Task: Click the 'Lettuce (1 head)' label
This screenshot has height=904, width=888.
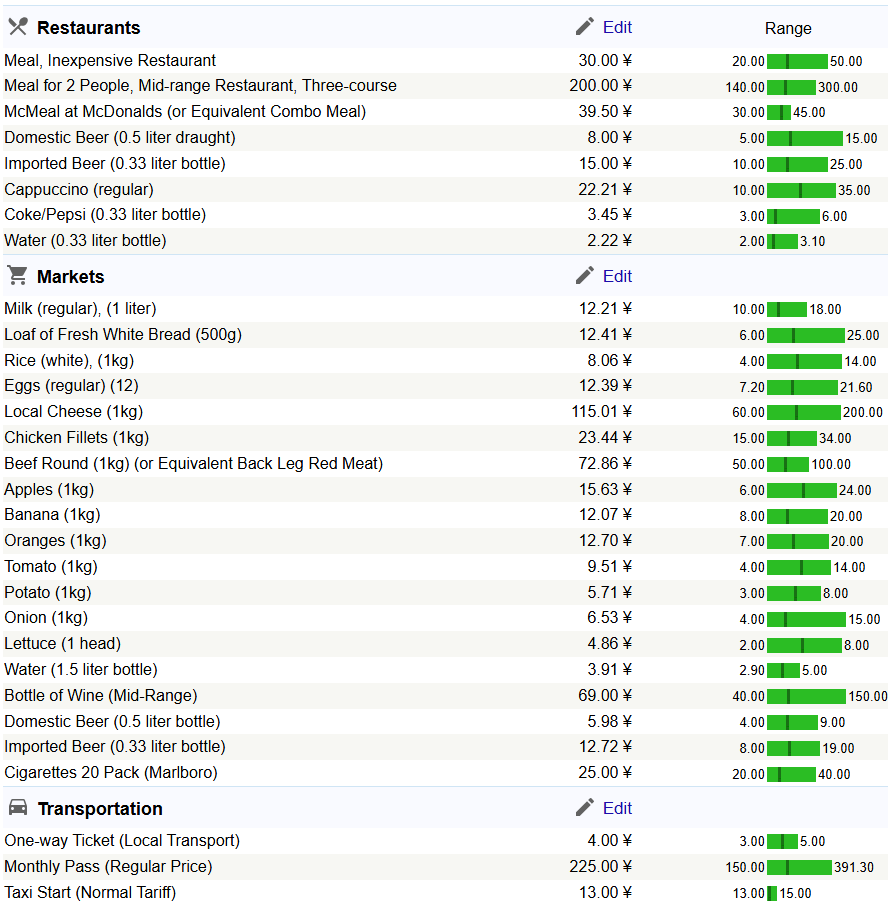Action: pyautogui.click(x=62, y=643)
